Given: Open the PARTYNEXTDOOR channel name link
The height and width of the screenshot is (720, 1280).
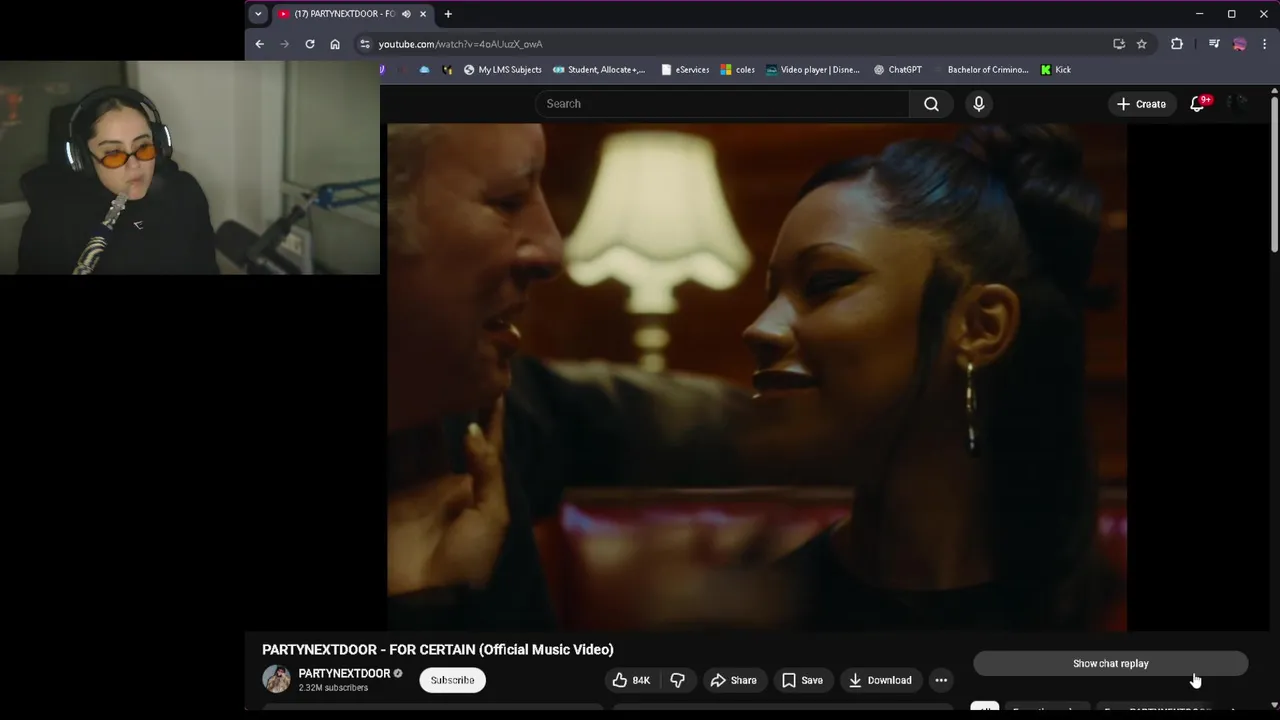Looking at the screenshot, I should 344,673.
